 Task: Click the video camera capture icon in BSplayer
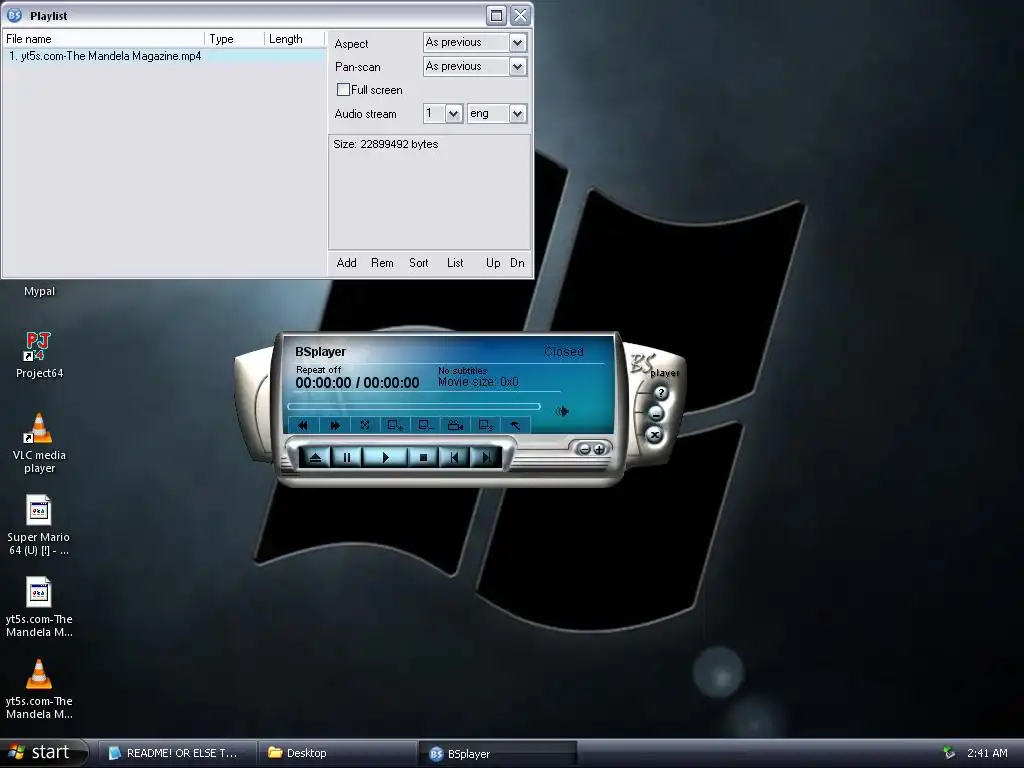(x=455, y=425)
